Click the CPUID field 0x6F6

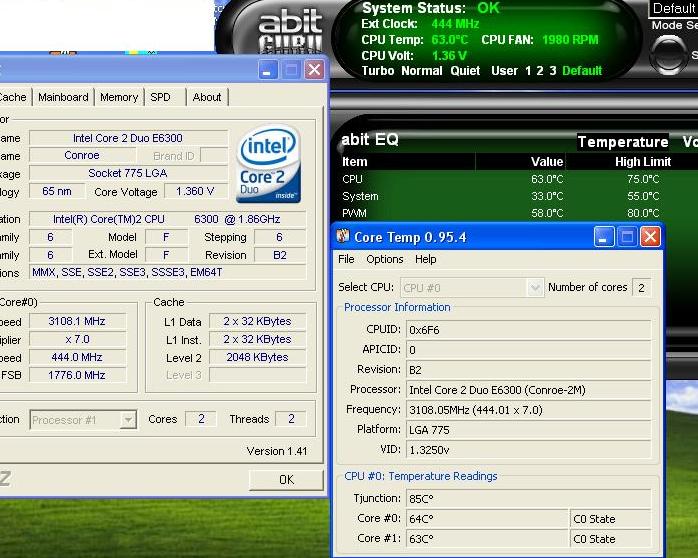point(528,330)
